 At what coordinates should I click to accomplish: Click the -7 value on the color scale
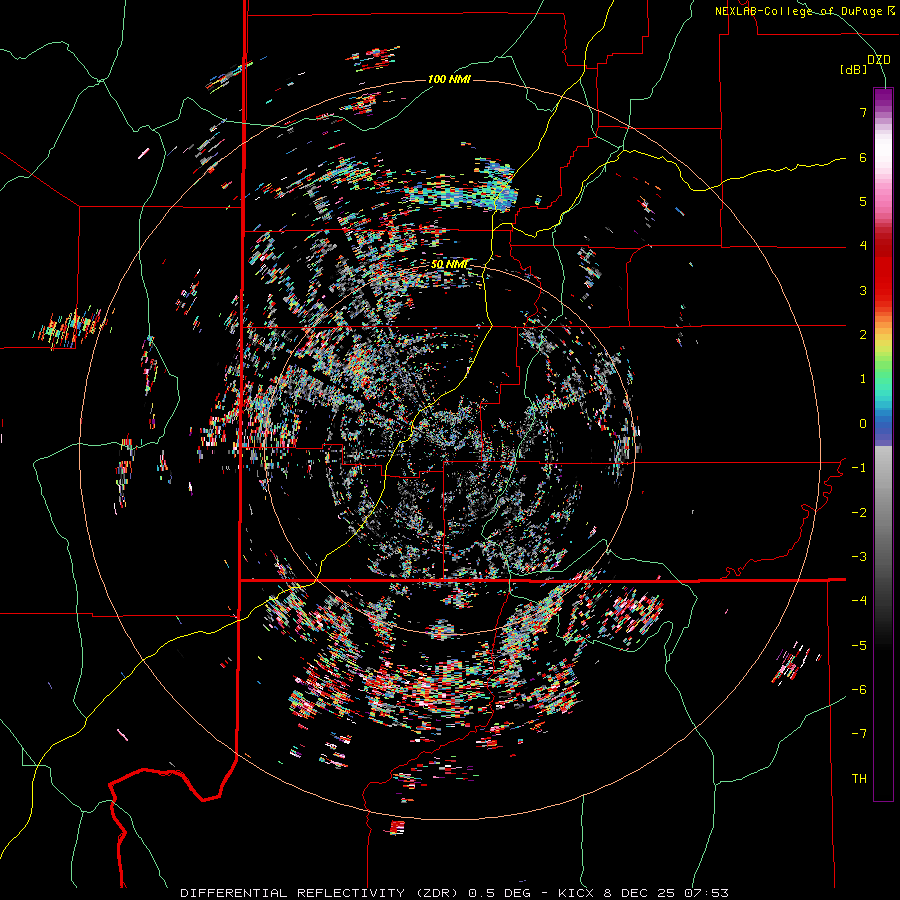point(859,734)
